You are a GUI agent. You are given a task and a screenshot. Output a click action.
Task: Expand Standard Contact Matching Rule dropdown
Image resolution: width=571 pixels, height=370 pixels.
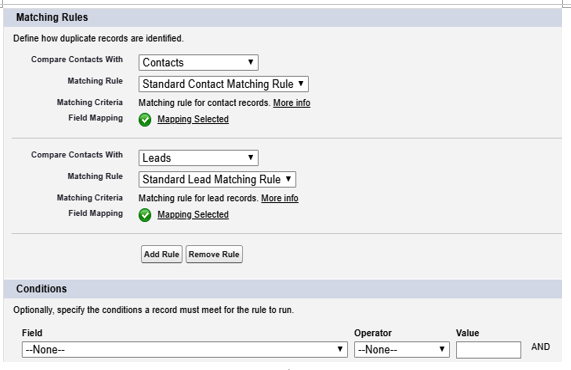[x=224, y=84]
